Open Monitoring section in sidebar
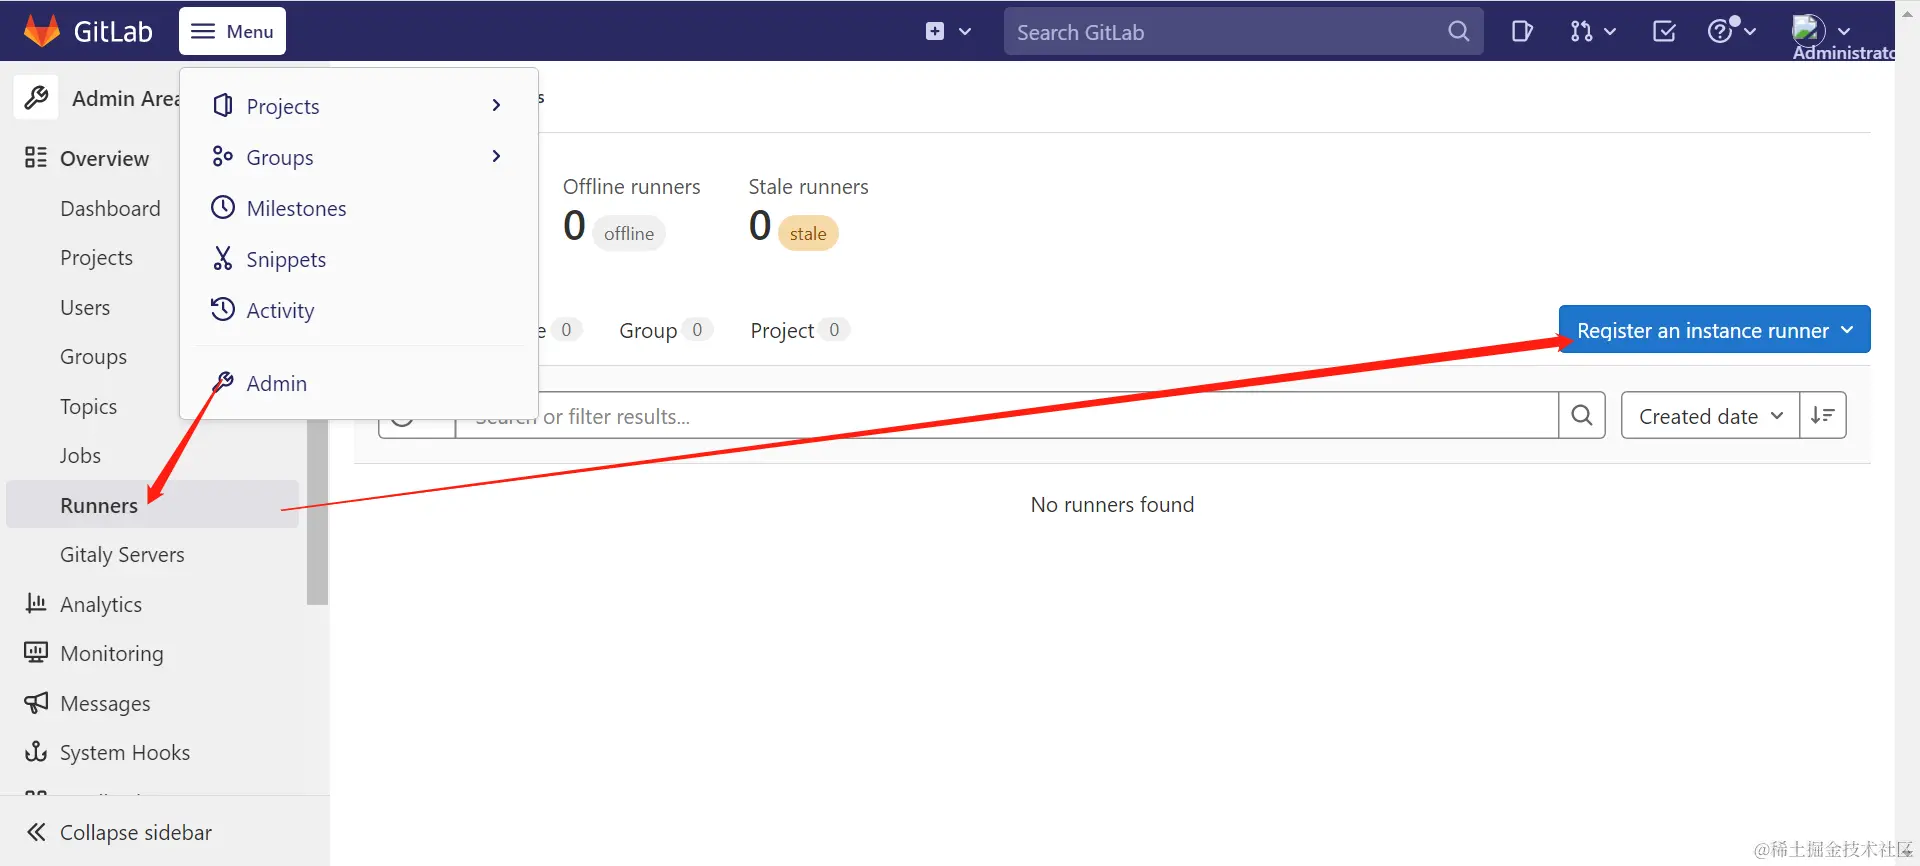The height and width of the screenshot is (866, 1920). pos(111,653)
